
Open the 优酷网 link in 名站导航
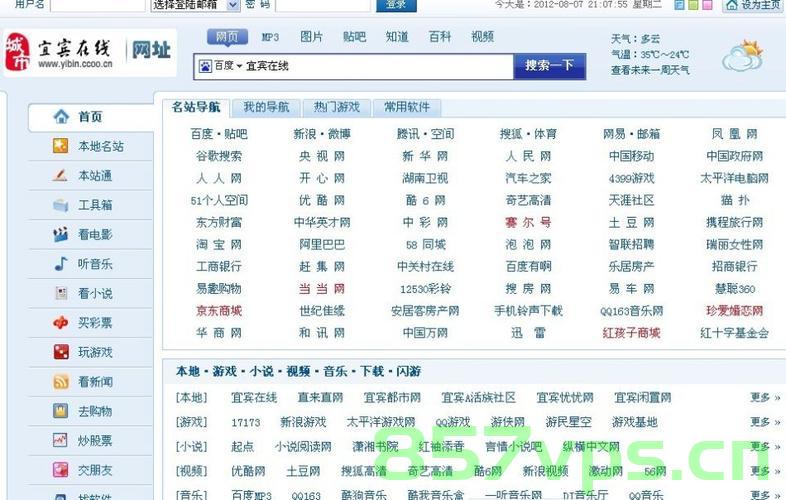click(322, 200)
